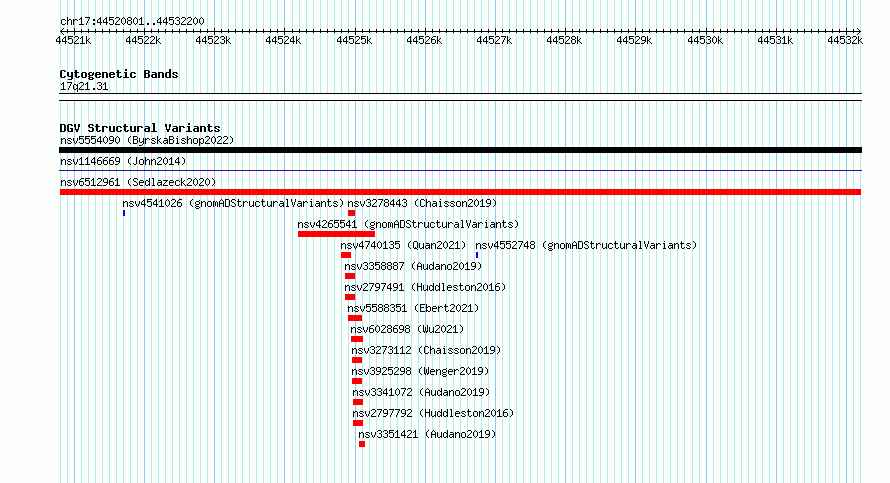Select red glyph under nsv6028698
This screenshot has width=890, height=483.
coord(356,339)
